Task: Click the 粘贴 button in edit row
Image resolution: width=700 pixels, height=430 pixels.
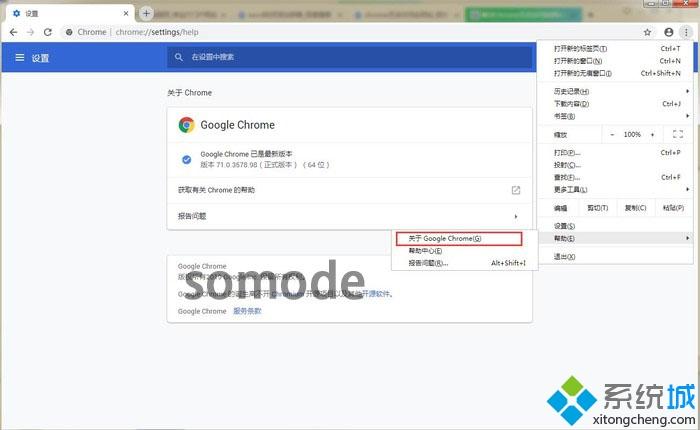Action: pos(673,208)
